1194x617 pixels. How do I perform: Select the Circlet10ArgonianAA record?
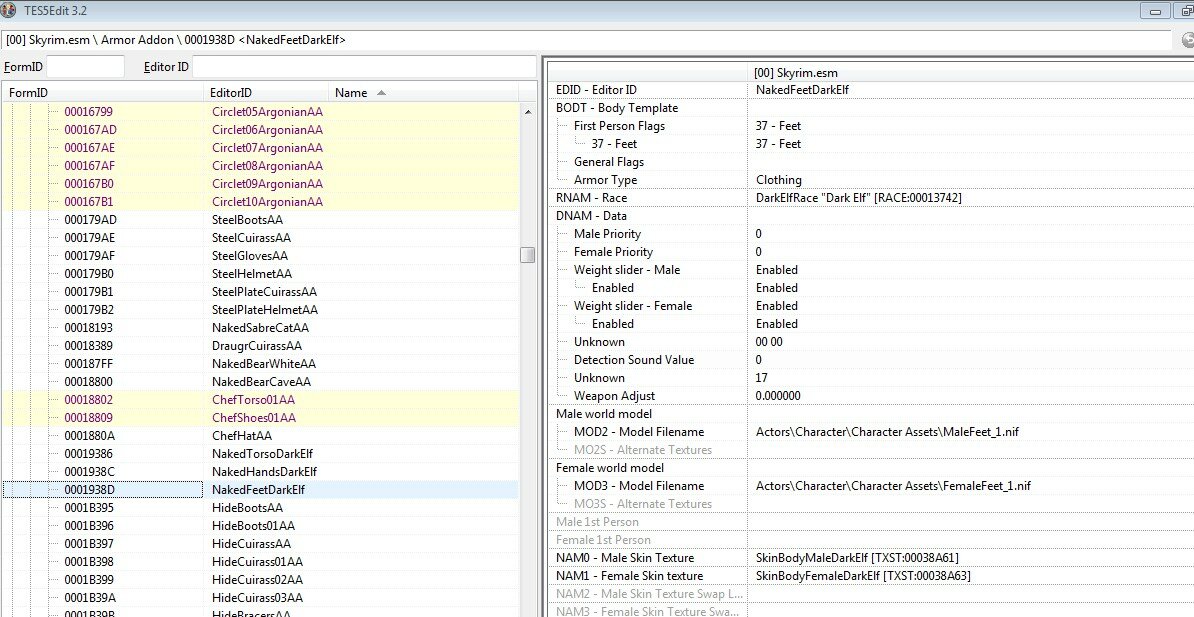tap(260, 202)
